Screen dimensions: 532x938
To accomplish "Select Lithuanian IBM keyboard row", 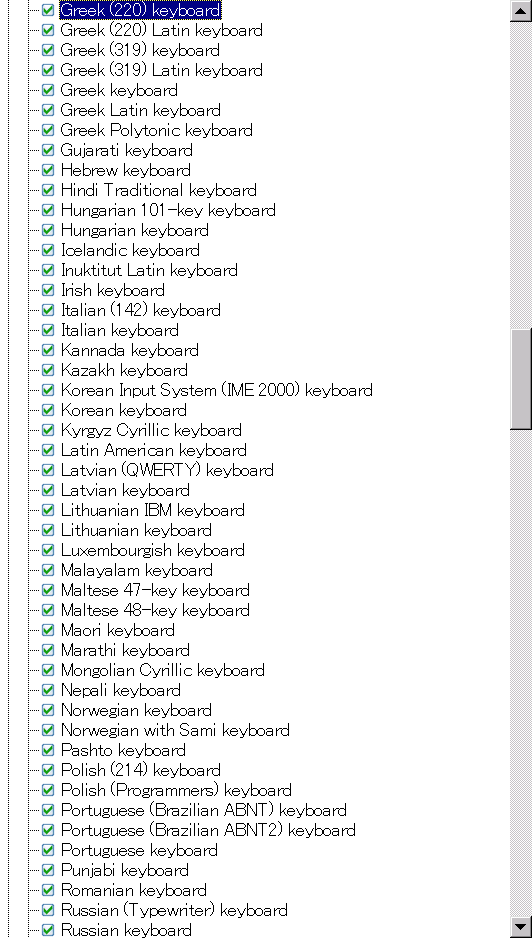I will point(153,510).
